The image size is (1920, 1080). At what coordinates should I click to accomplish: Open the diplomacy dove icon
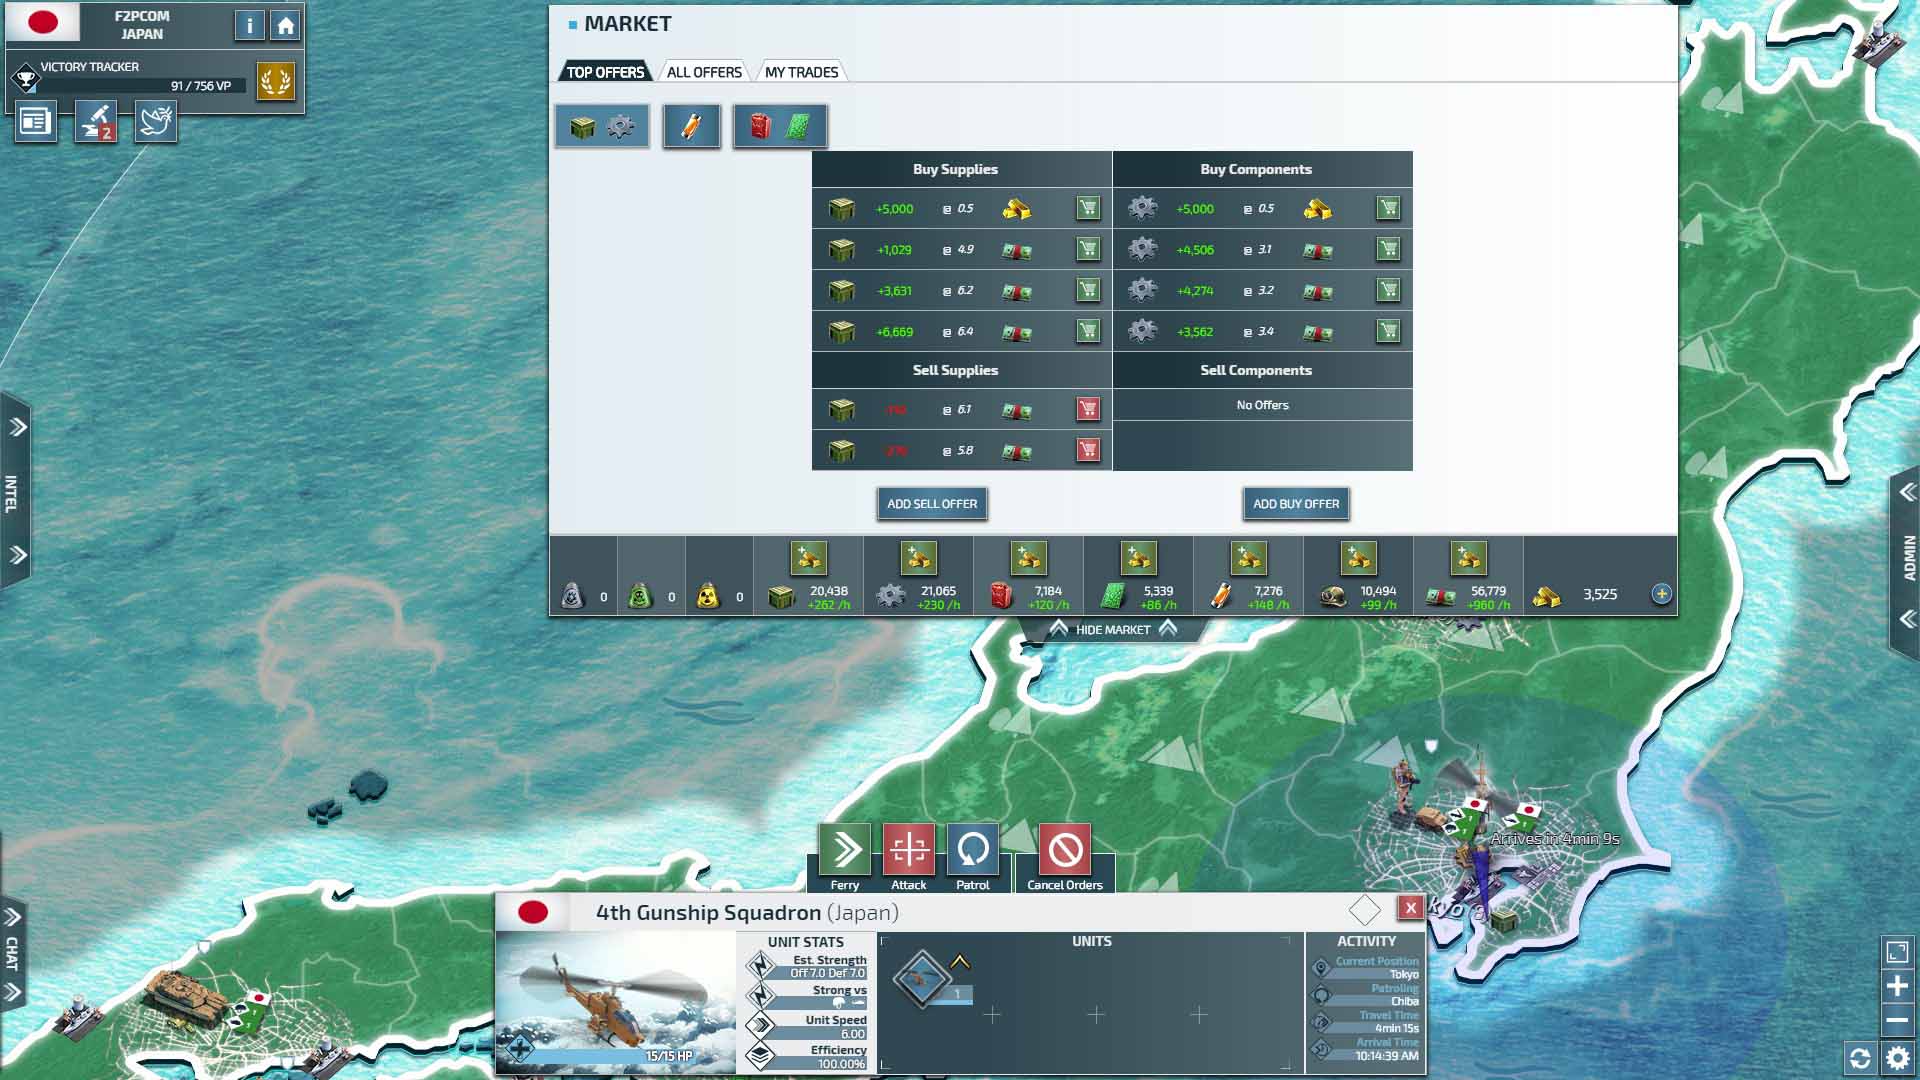click(x=156, y=122)
